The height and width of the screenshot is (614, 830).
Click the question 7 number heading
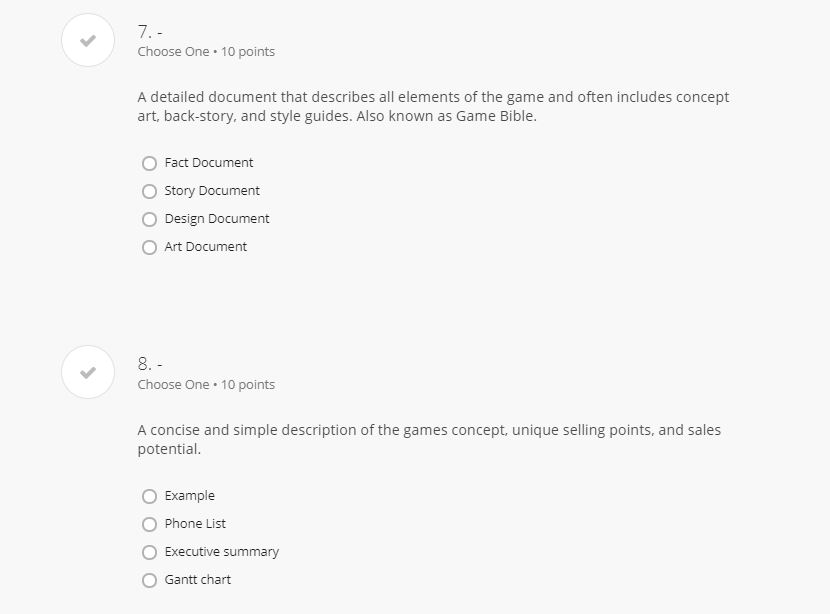pos(150,31)
